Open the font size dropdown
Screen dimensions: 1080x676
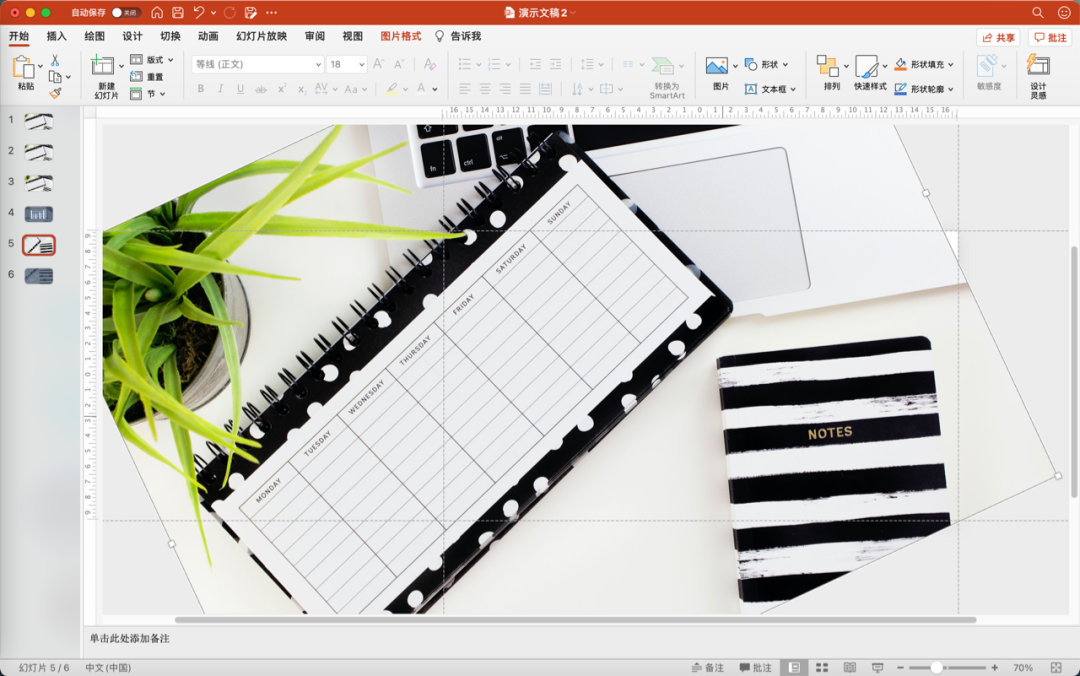(362, 64)
